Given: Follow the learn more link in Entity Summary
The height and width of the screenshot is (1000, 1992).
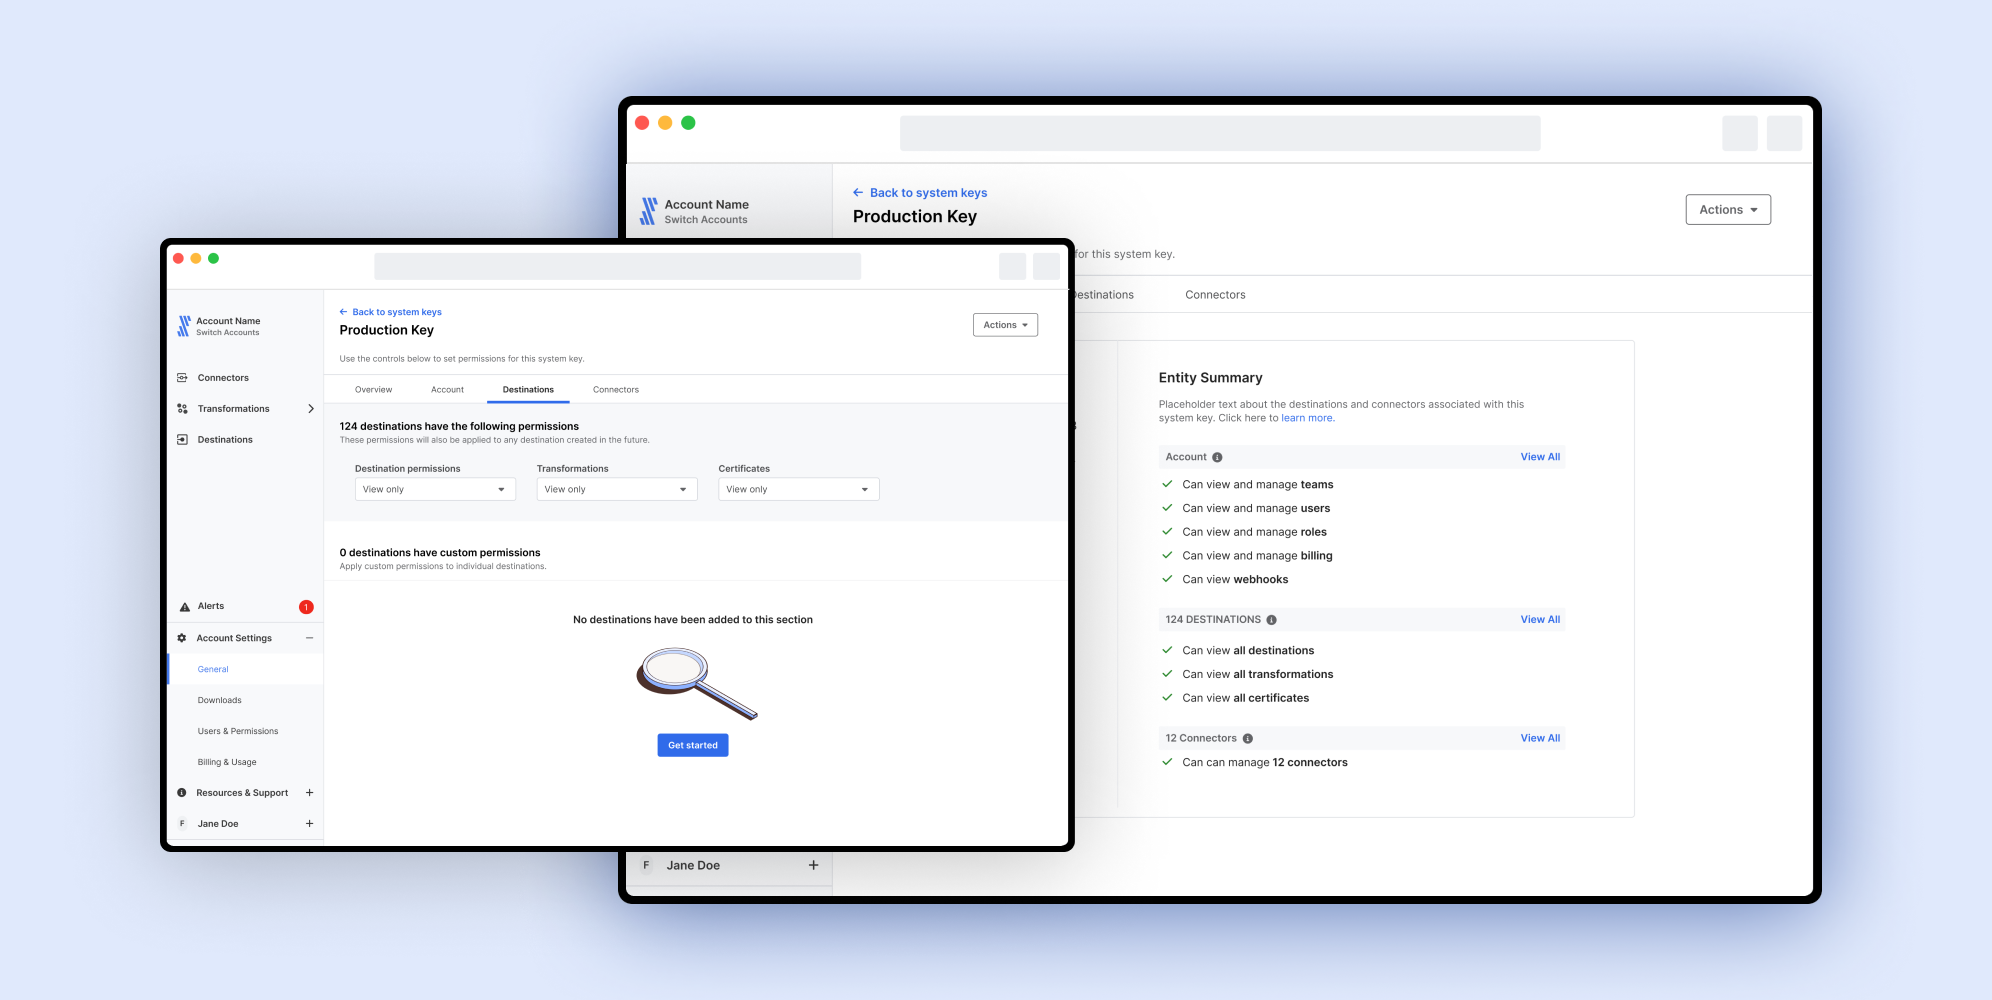Looking at the screenshot, I should coord(1307,418).
